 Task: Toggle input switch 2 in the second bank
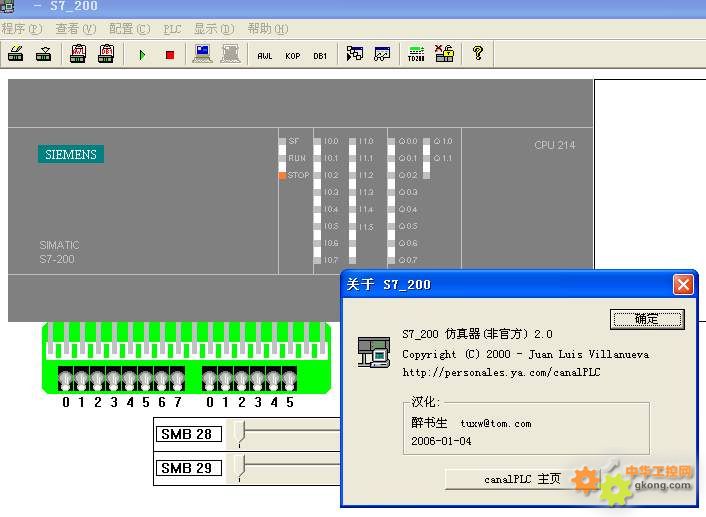coord(241,379)
